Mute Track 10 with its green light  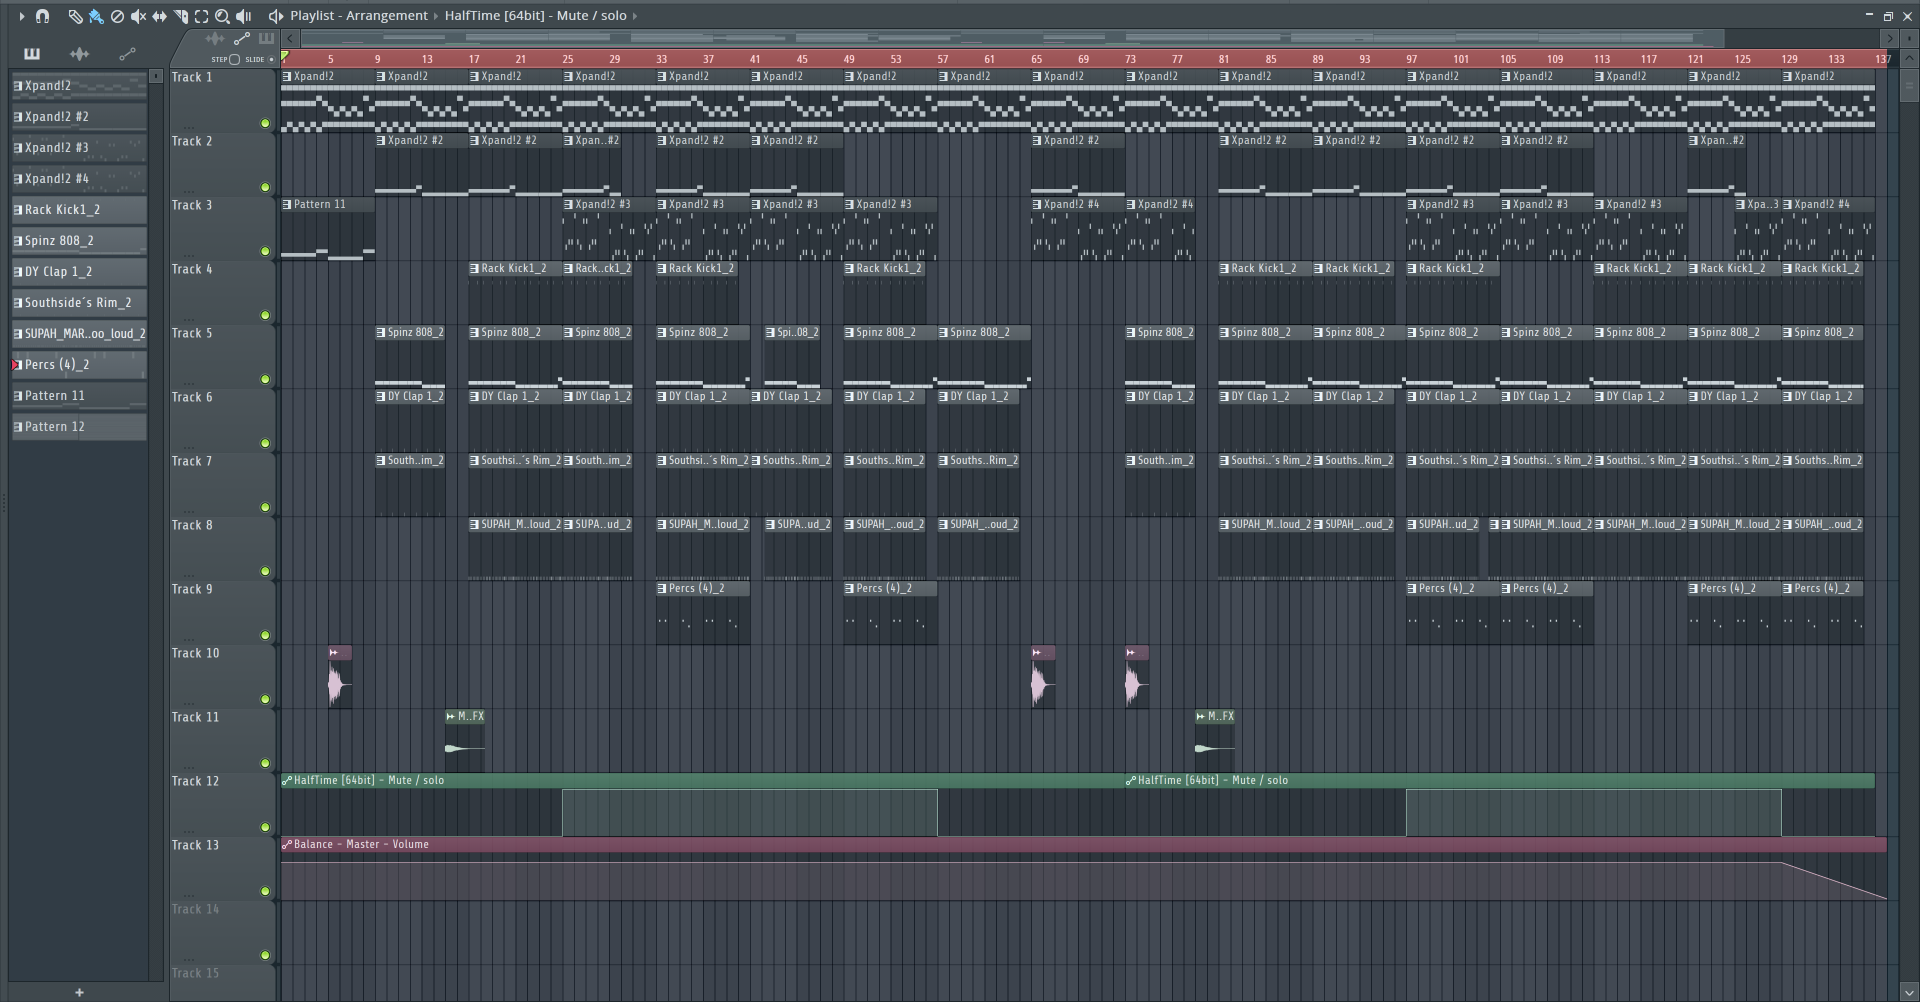point(265,700)
